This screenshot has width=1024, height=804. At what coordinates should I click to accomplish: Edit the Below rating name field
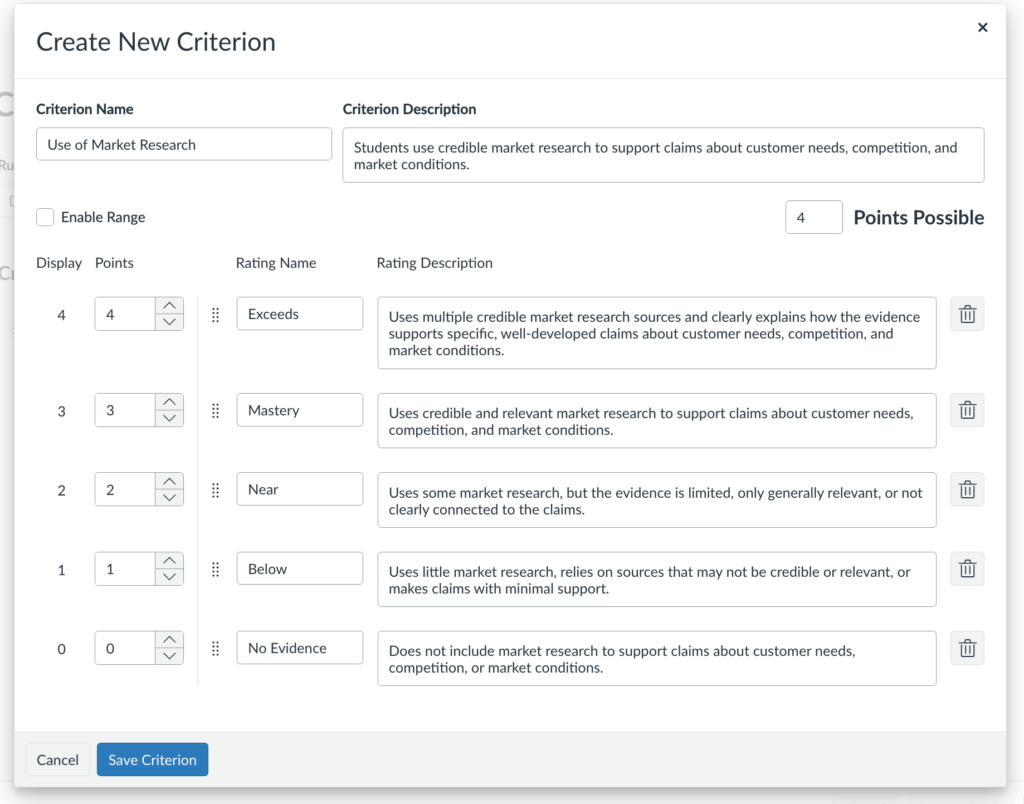pyautogui.click(x=300, y=569)
